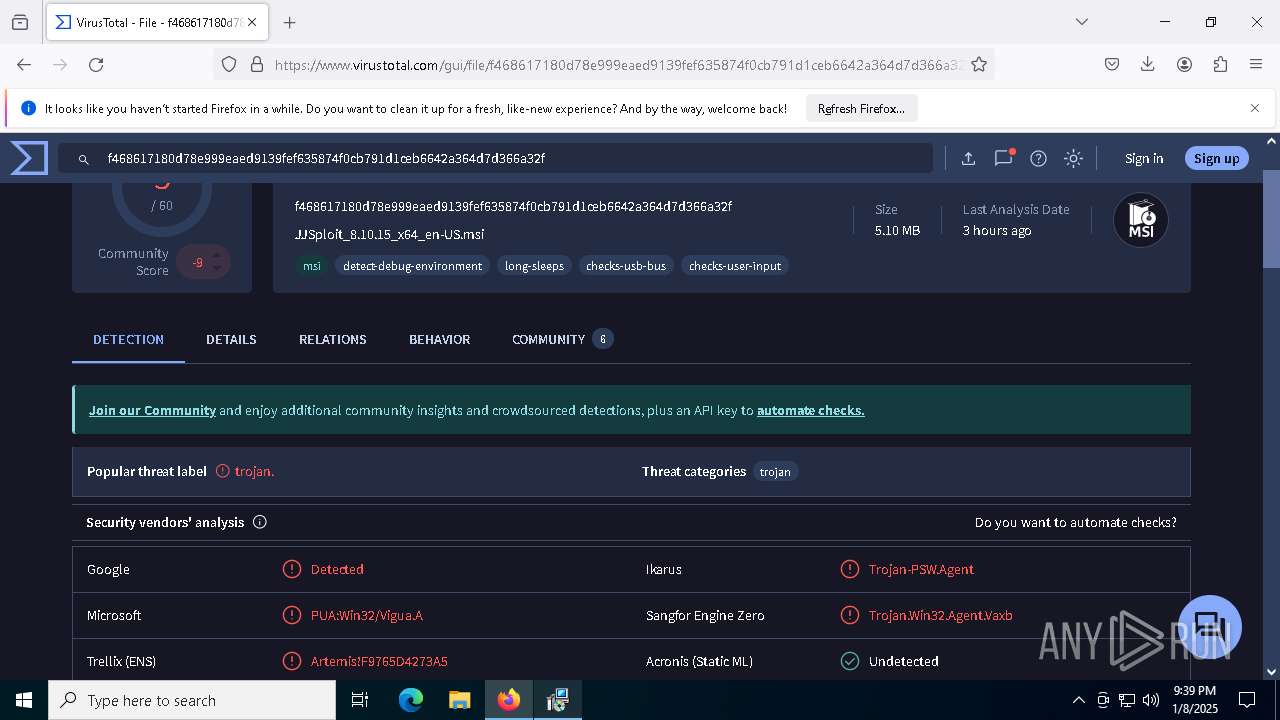Click the Microsoft PUA:Win32/Vigua.A result
The width and height of the screenshot is (1280, 720).
tap(366, 615)
